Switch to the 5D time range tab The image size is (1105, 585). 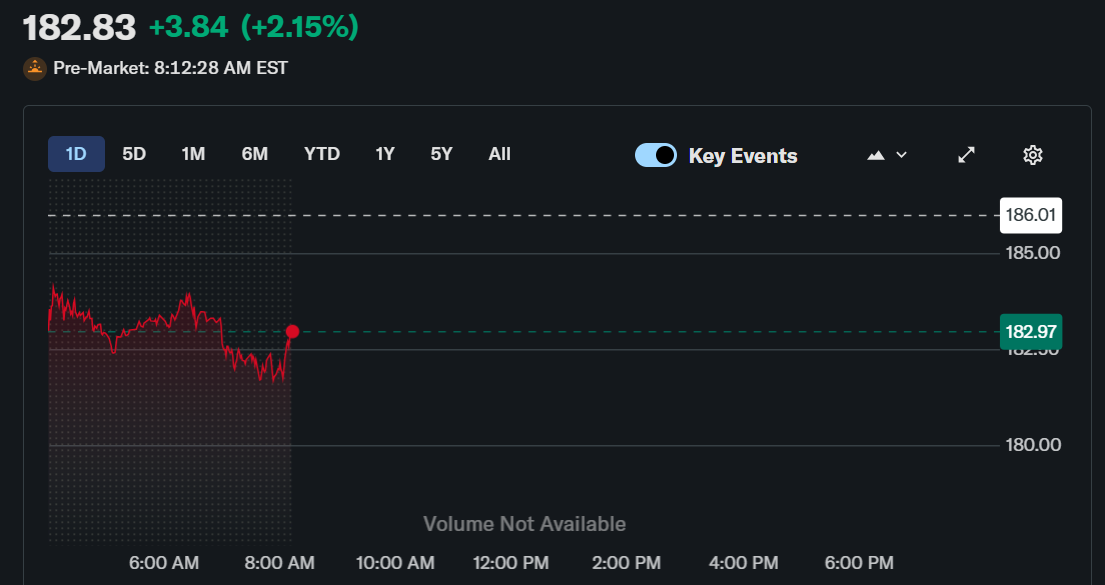(x=133, y=154)
